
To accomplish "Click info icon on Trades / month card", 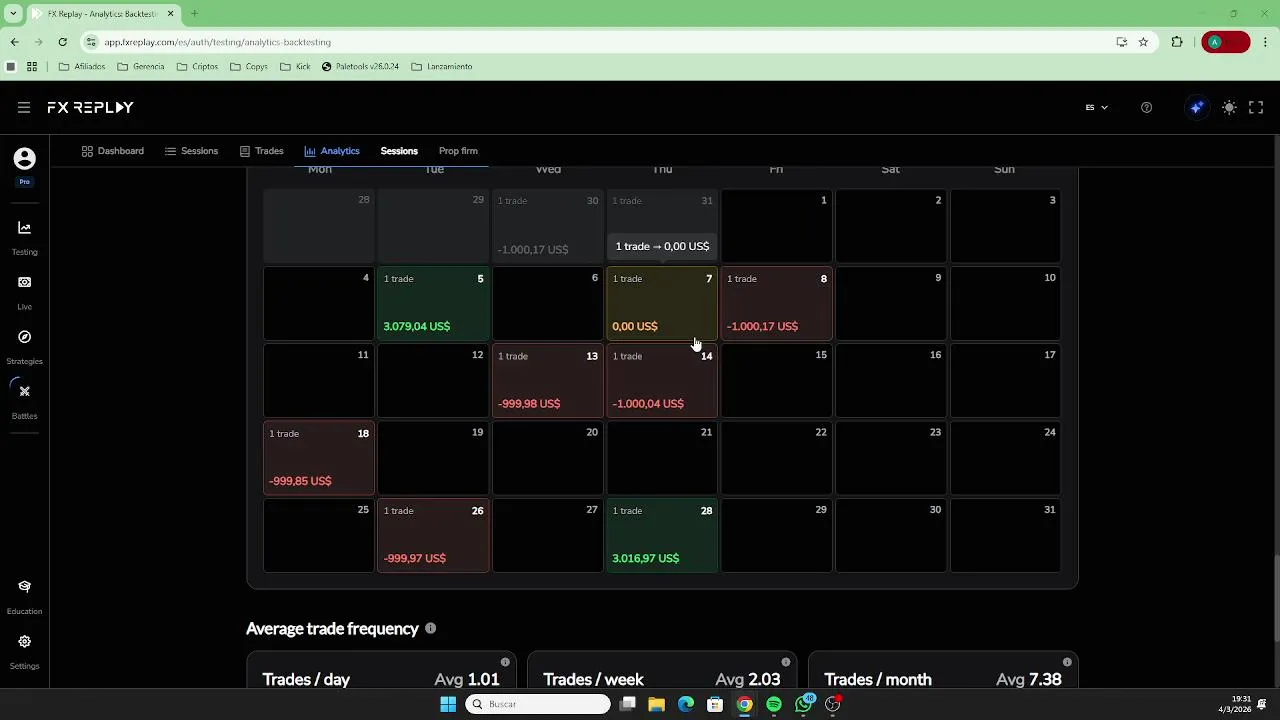I will point(1067,662).
